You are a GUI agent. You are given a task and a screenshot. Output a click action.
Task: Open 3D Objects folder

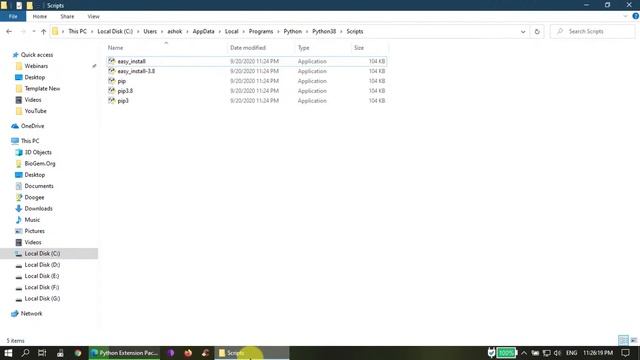click(x=38, y=152)
